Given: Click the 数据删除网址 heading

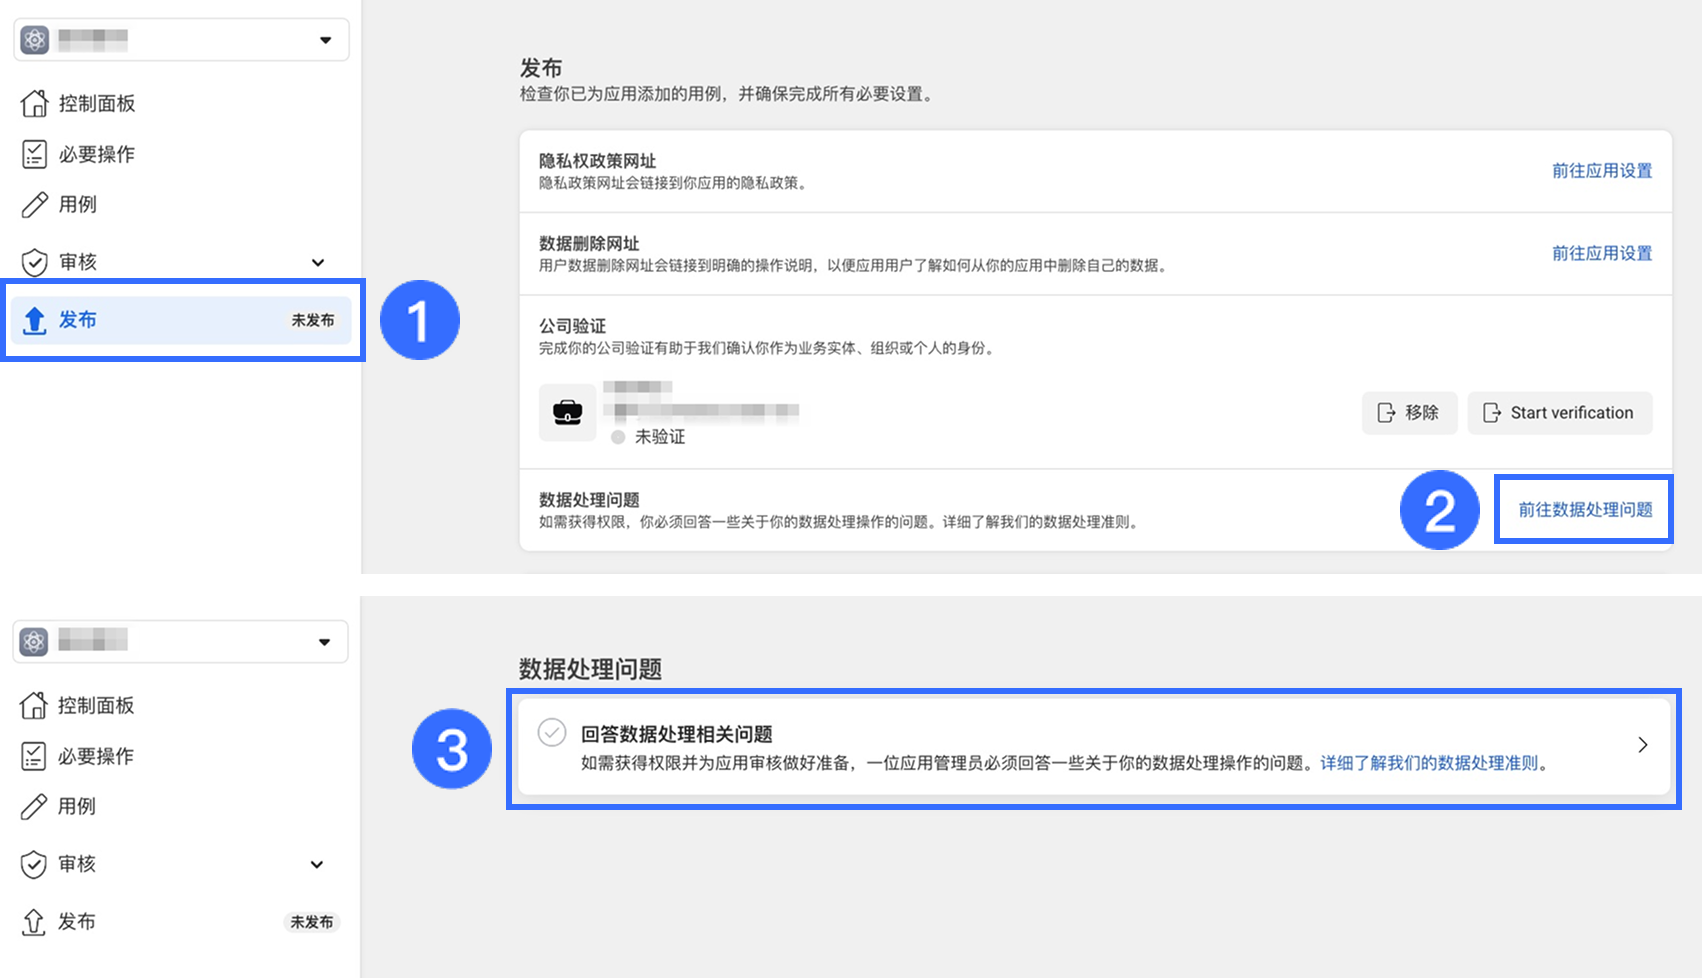Looking at the screenshot, I should click(x=589, y=244).
